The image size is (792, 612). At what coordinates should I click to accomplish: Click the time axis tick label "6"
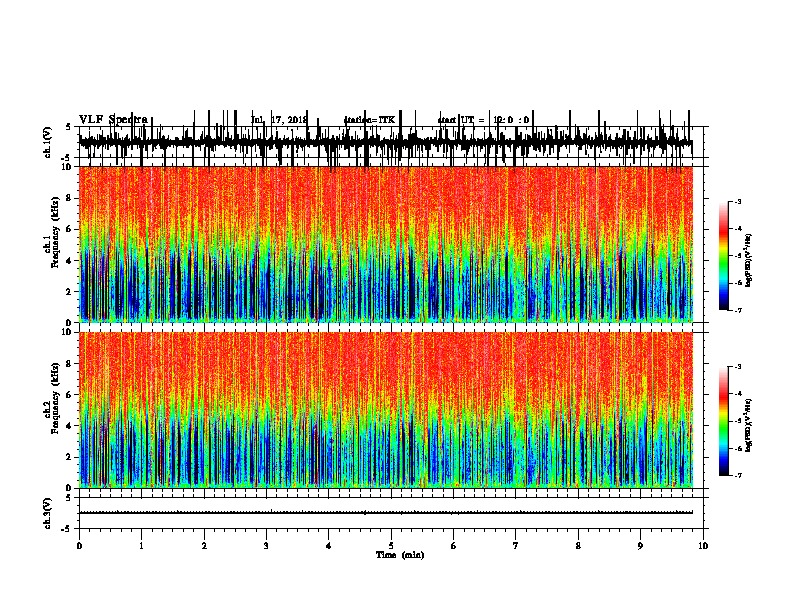pos(454,546)
